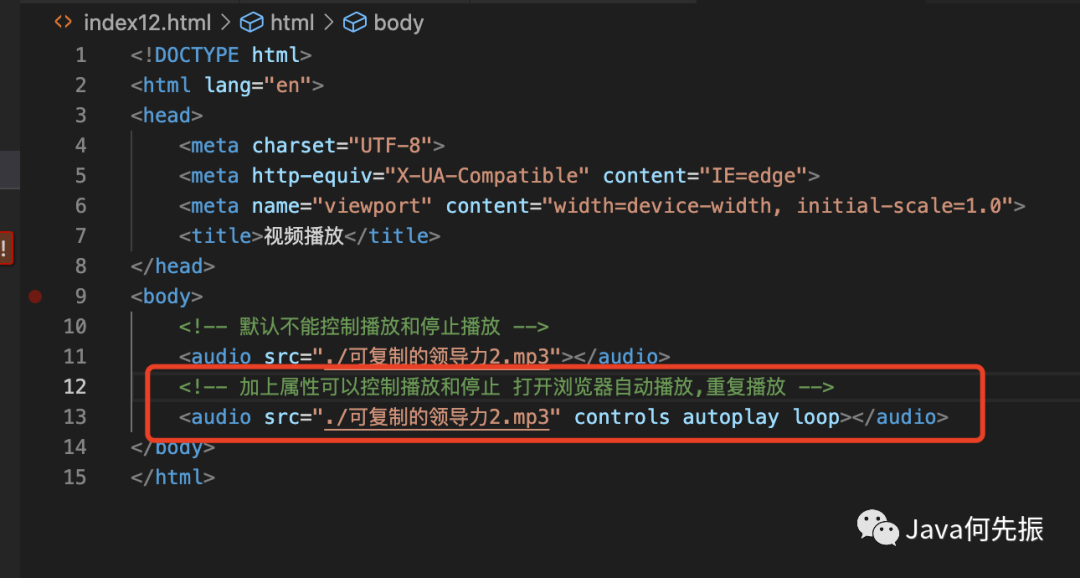Expand the chevron between index12.html and html

tap(225, 22)
